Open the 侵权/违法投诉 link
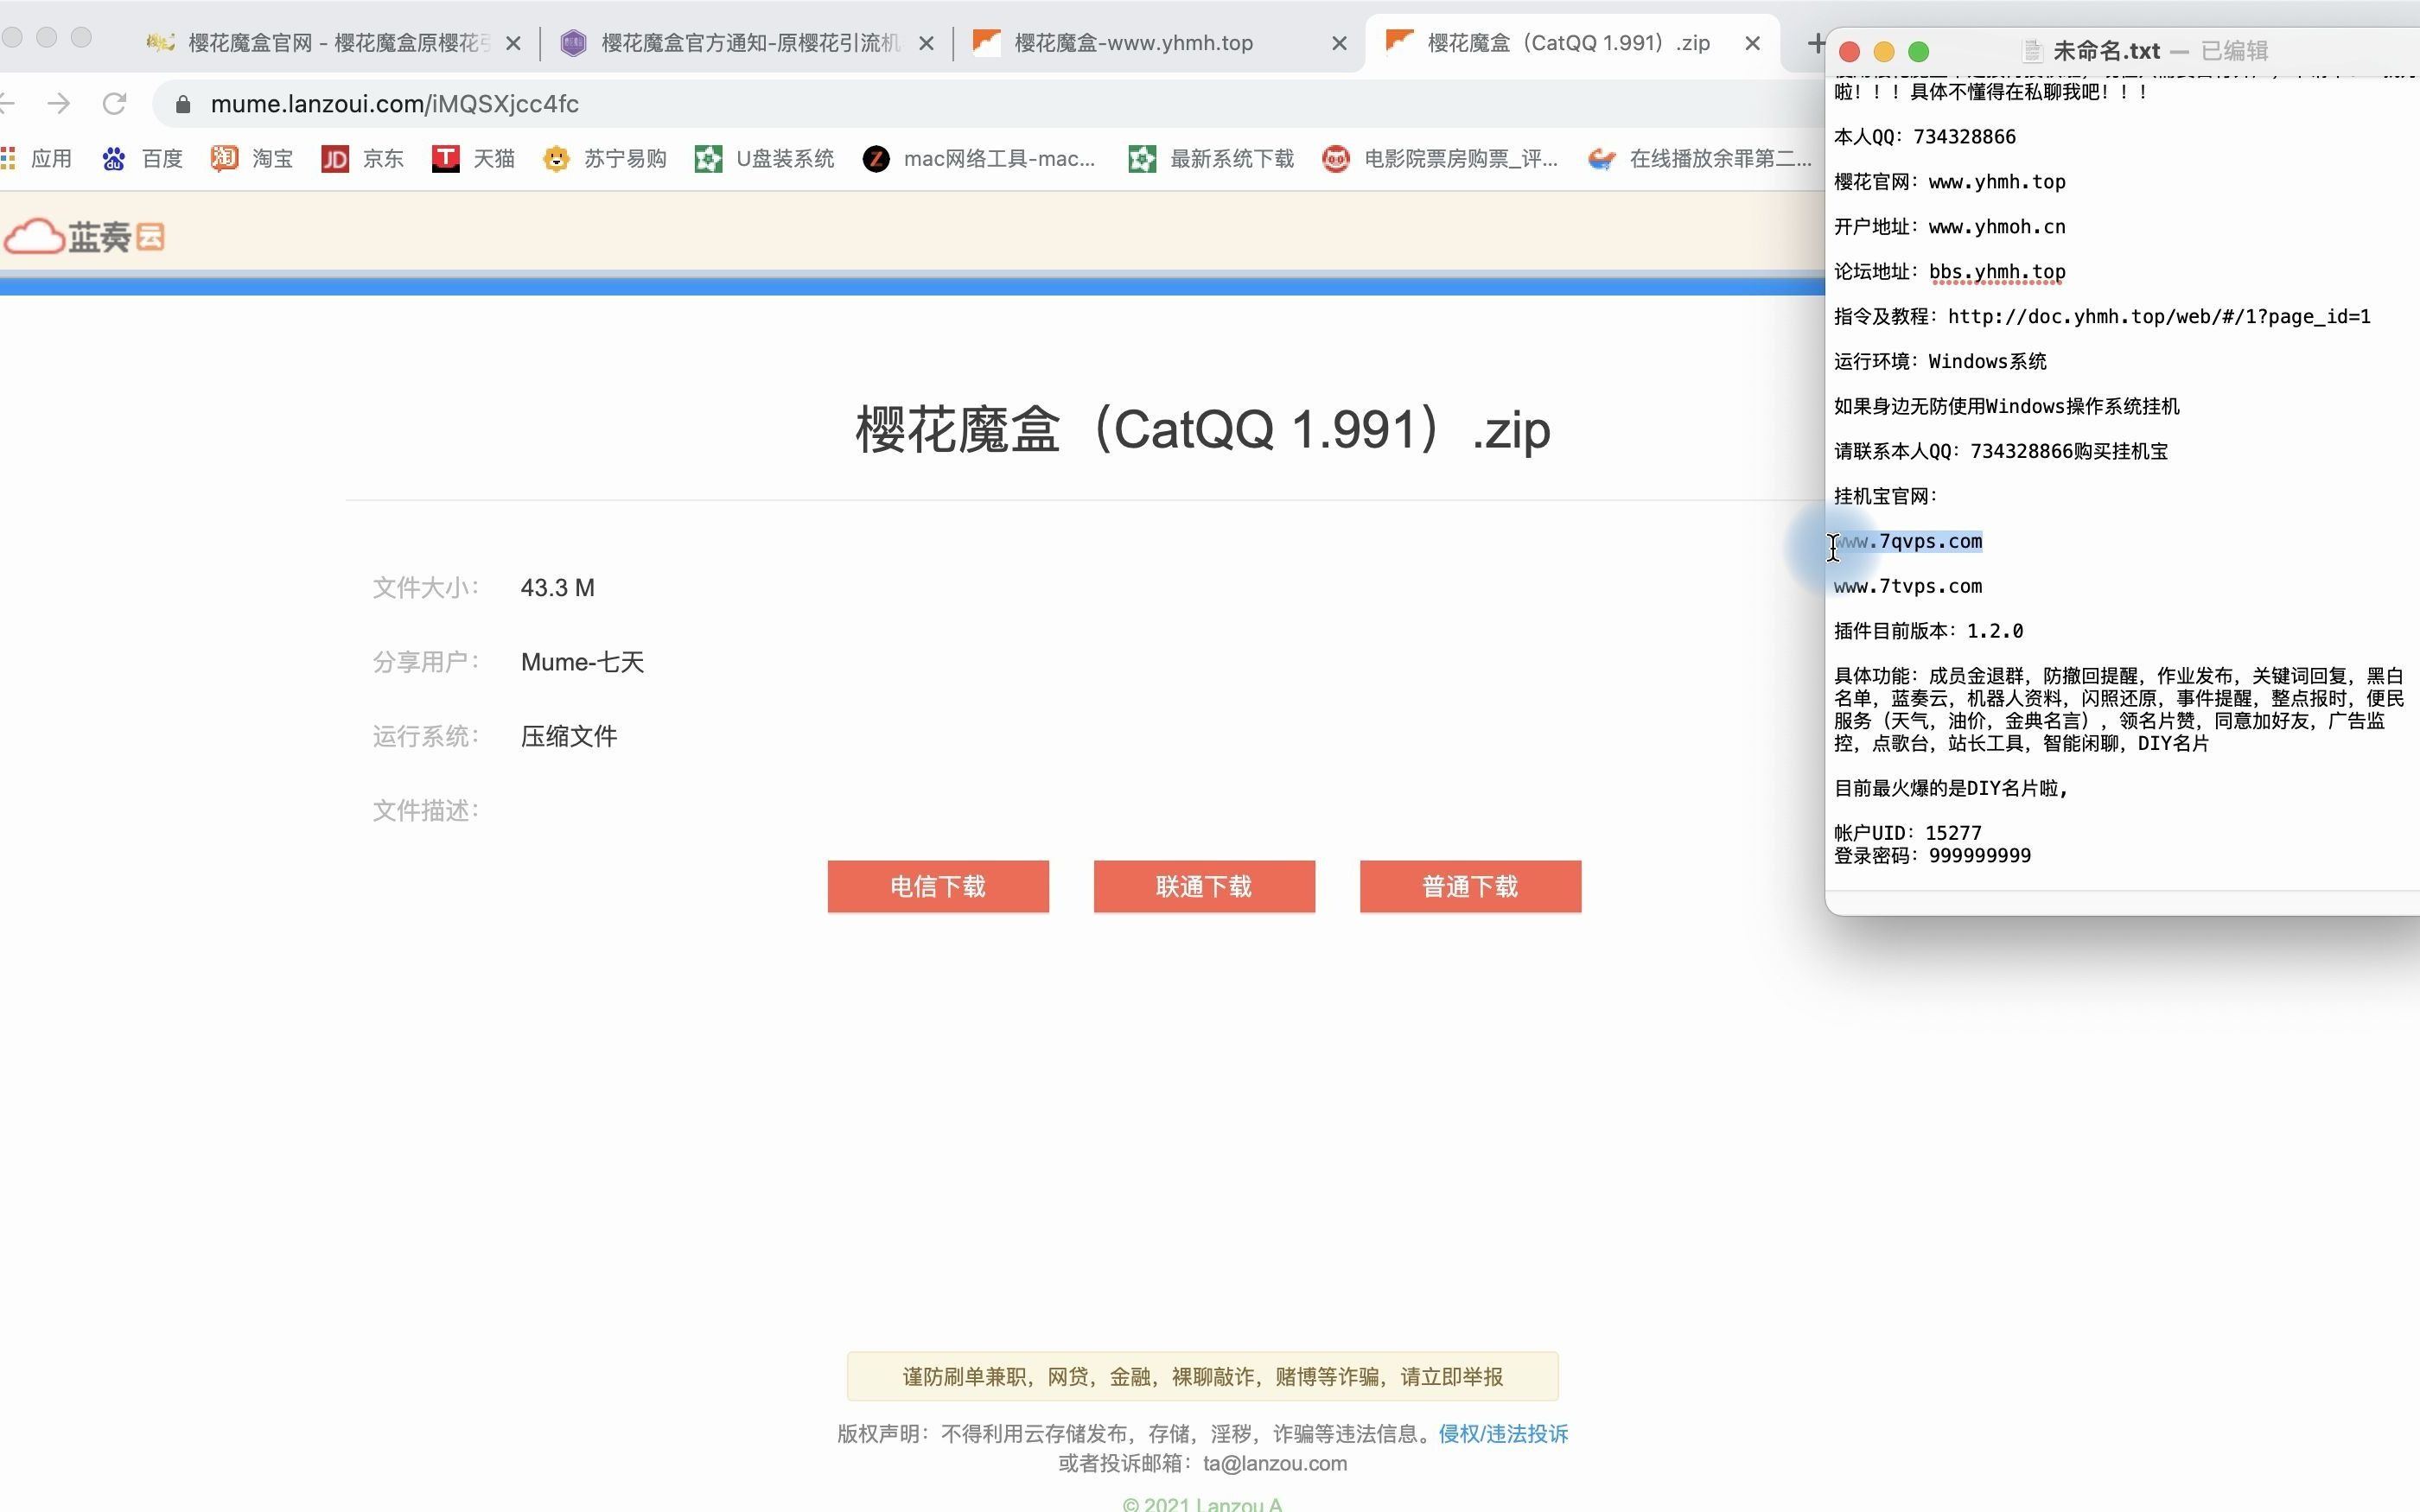 coord(1502,1433)
